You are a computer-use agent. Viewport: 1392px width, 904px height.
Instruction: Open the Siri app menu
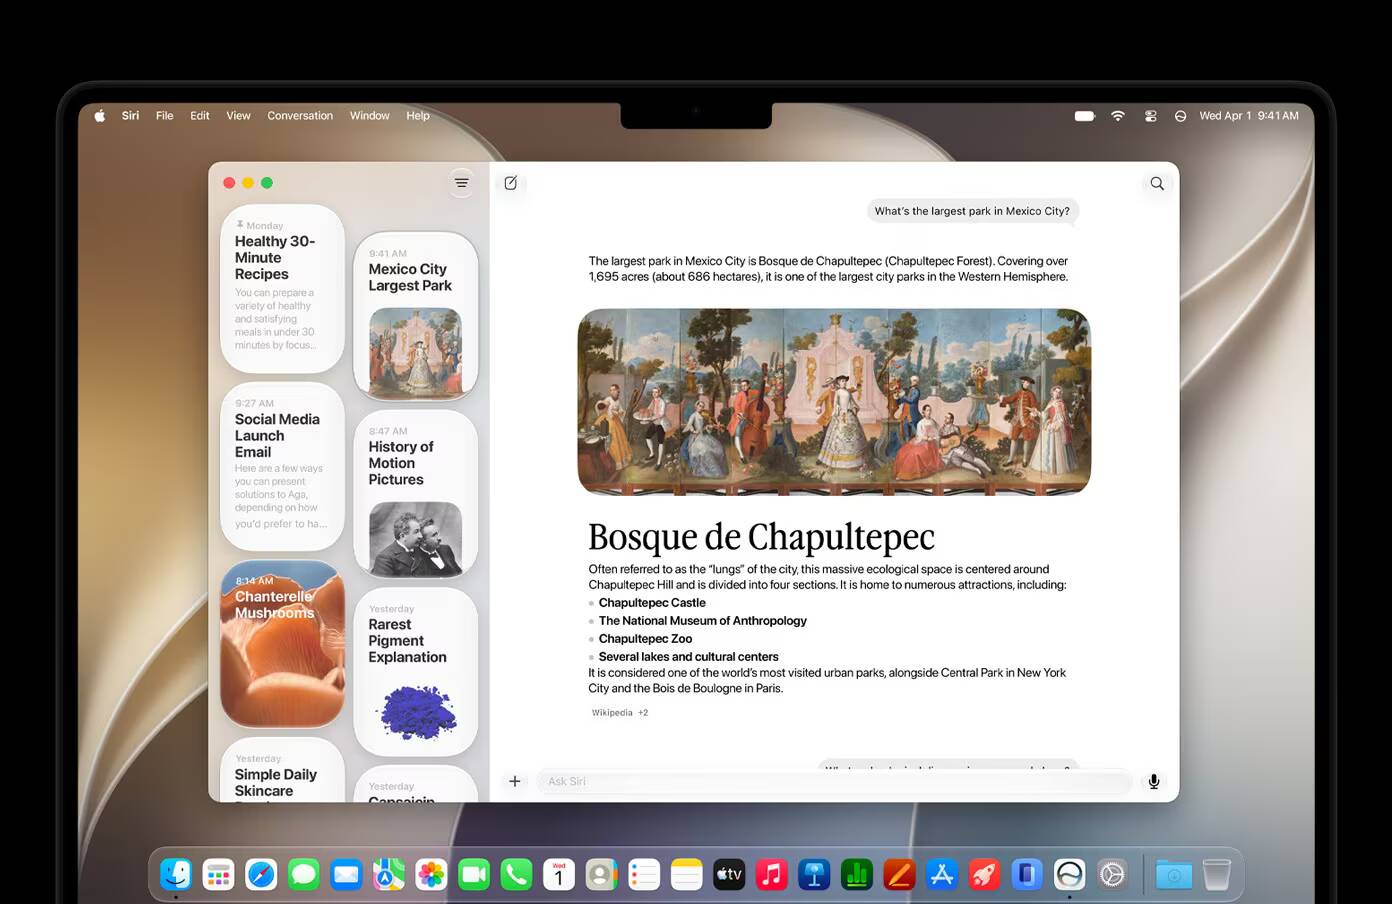pyautogui.click(x=130, y=116)
